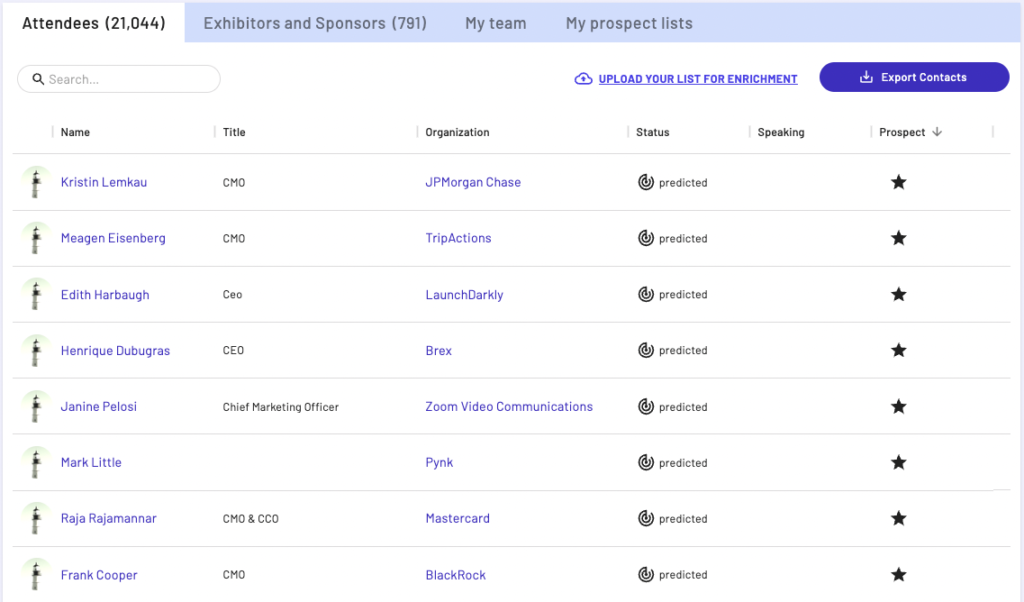Click predicted status icon for Mastercard row

(x=646, y=518)
